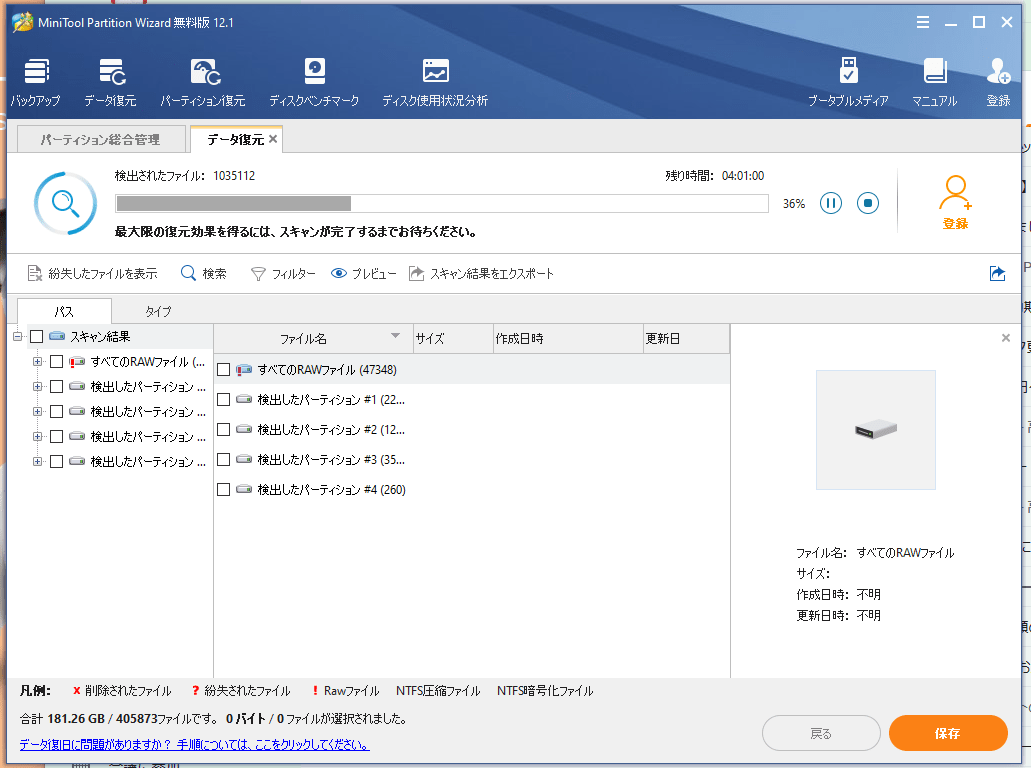
Task: Collapse the スキャン結果 tree root
Action: pos(18,337)
